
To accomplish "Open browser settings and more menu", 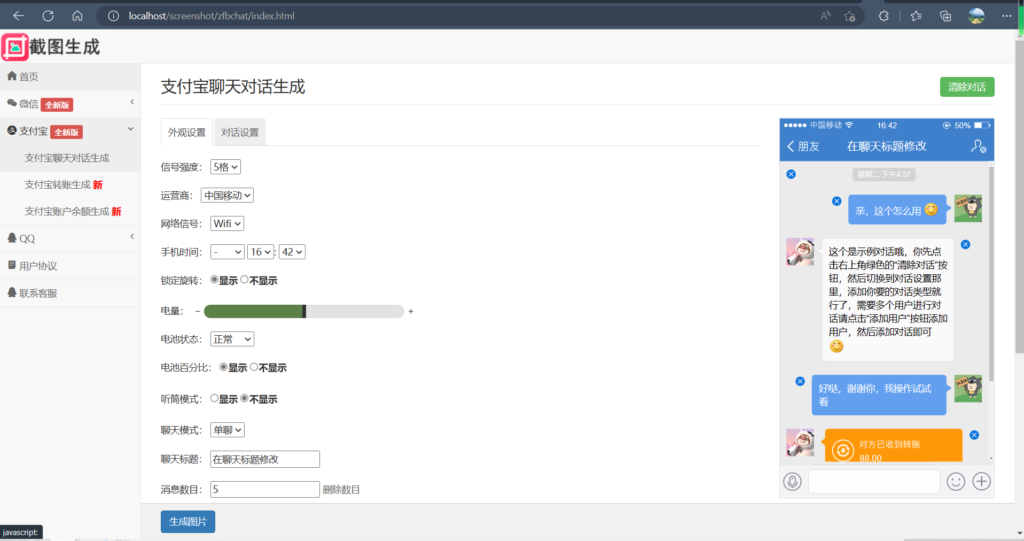I will 1006,16.
